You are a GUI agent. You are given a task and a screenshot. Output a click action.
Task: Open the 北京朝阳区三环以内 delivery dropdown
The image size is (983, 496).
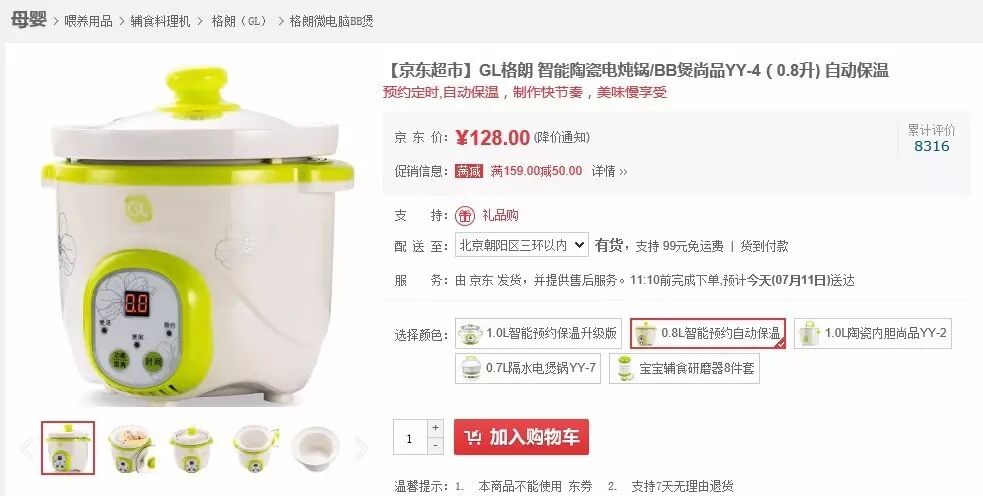point(522,245)
